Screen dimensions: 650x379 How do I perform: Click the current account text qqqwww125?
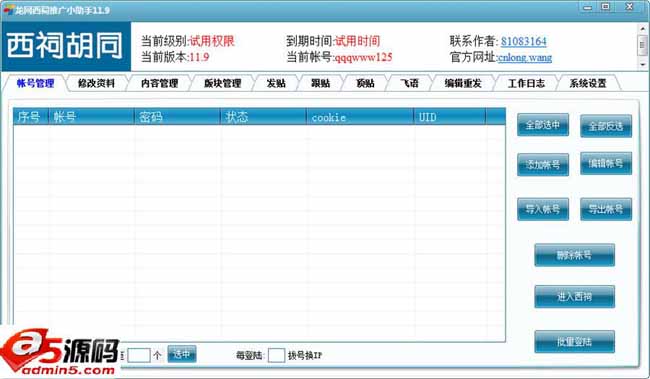pyautogui.click(x=364, y=57)
